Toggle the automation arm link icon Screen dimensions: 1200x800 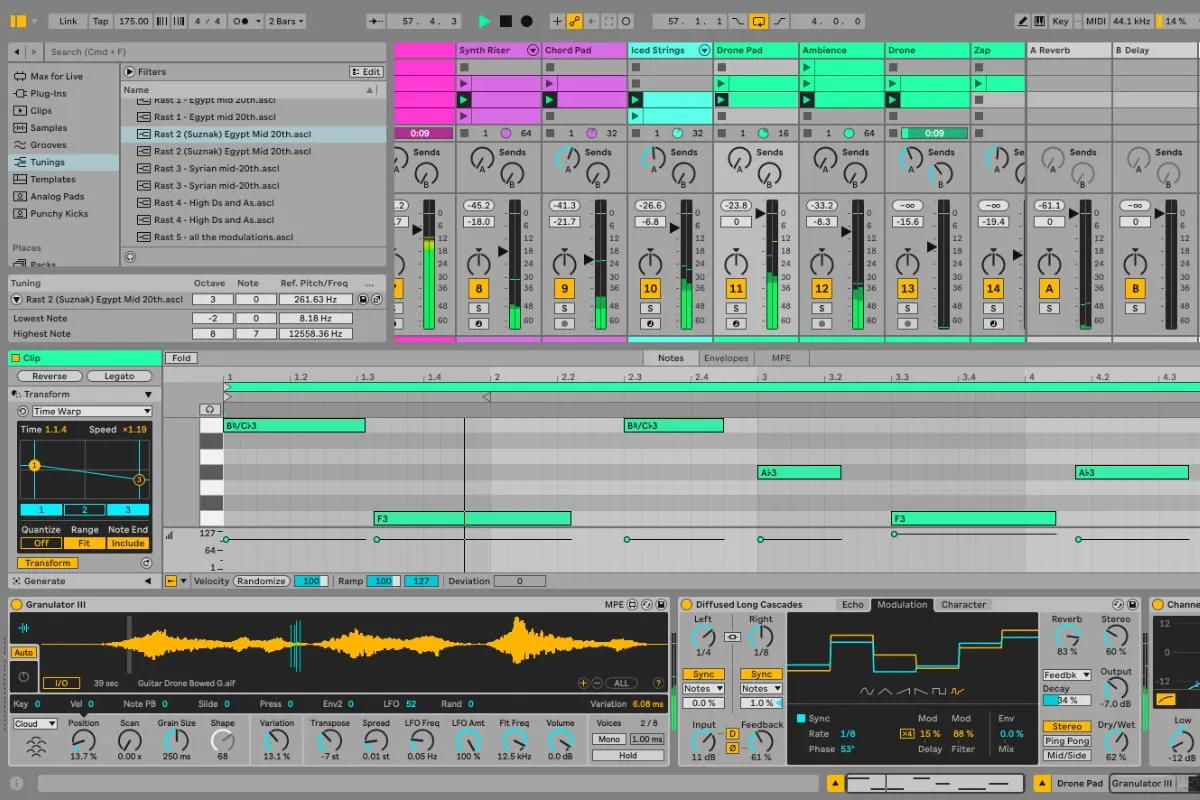click(575, 21)
